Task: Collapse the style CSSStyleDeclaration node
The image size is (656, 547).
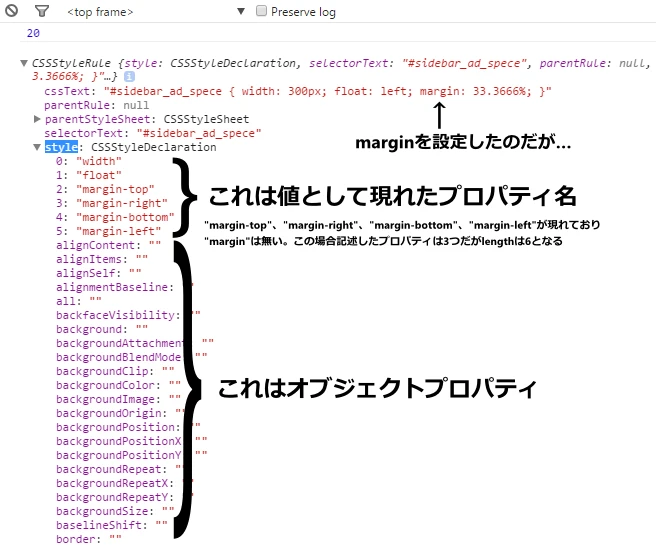Action: 37,147
